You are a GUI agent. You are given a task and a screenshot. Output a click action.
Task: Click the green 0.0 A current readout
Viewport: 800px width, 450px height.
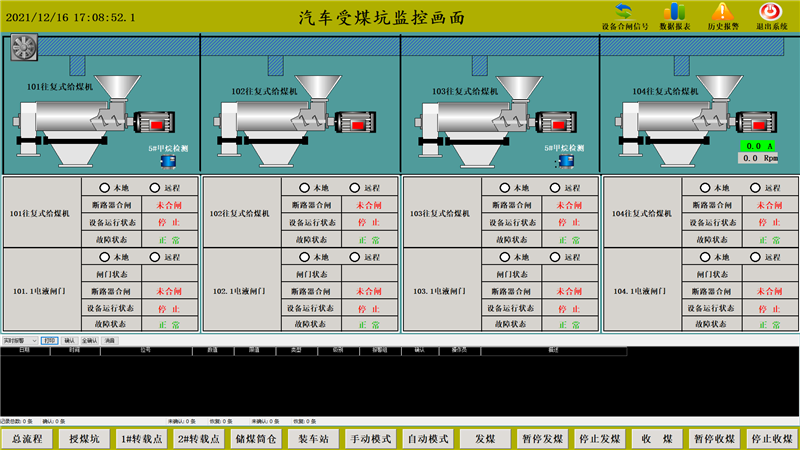pos(758,145)
